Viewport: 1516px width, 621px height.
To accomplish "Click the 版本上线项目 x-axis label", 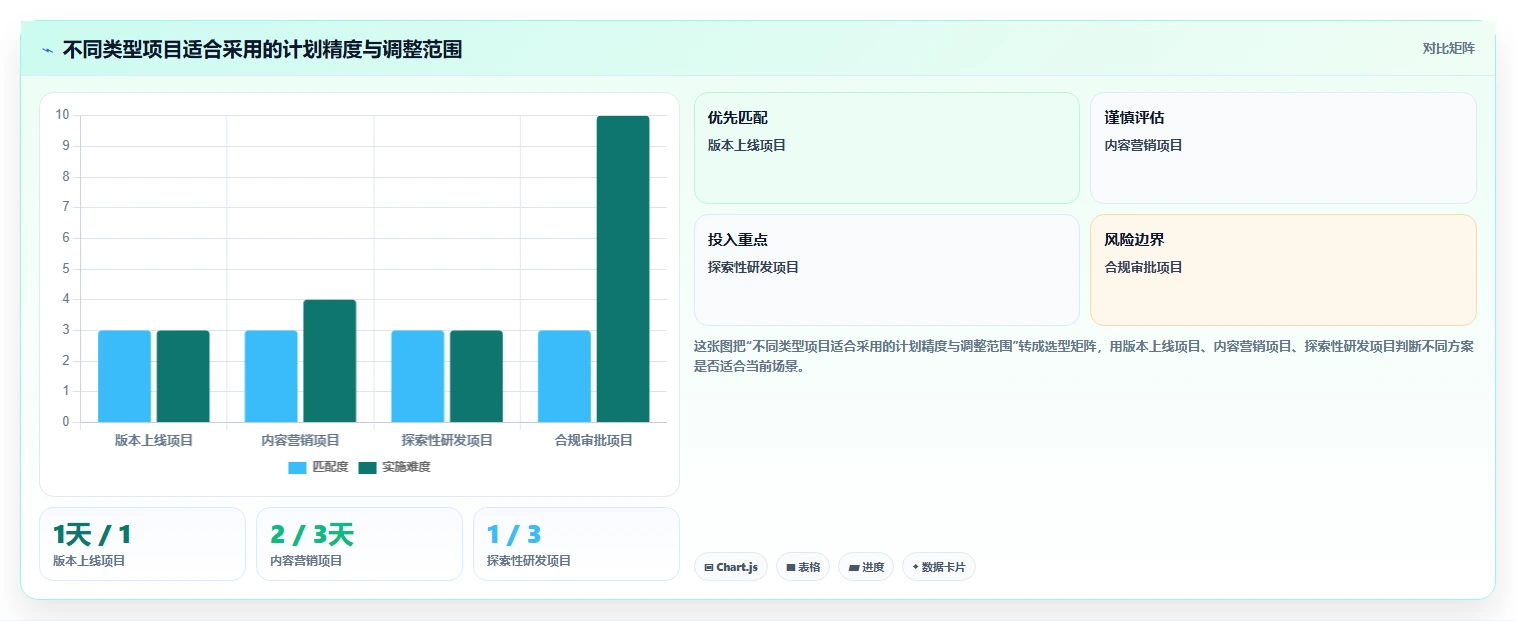I will [154, 440].
